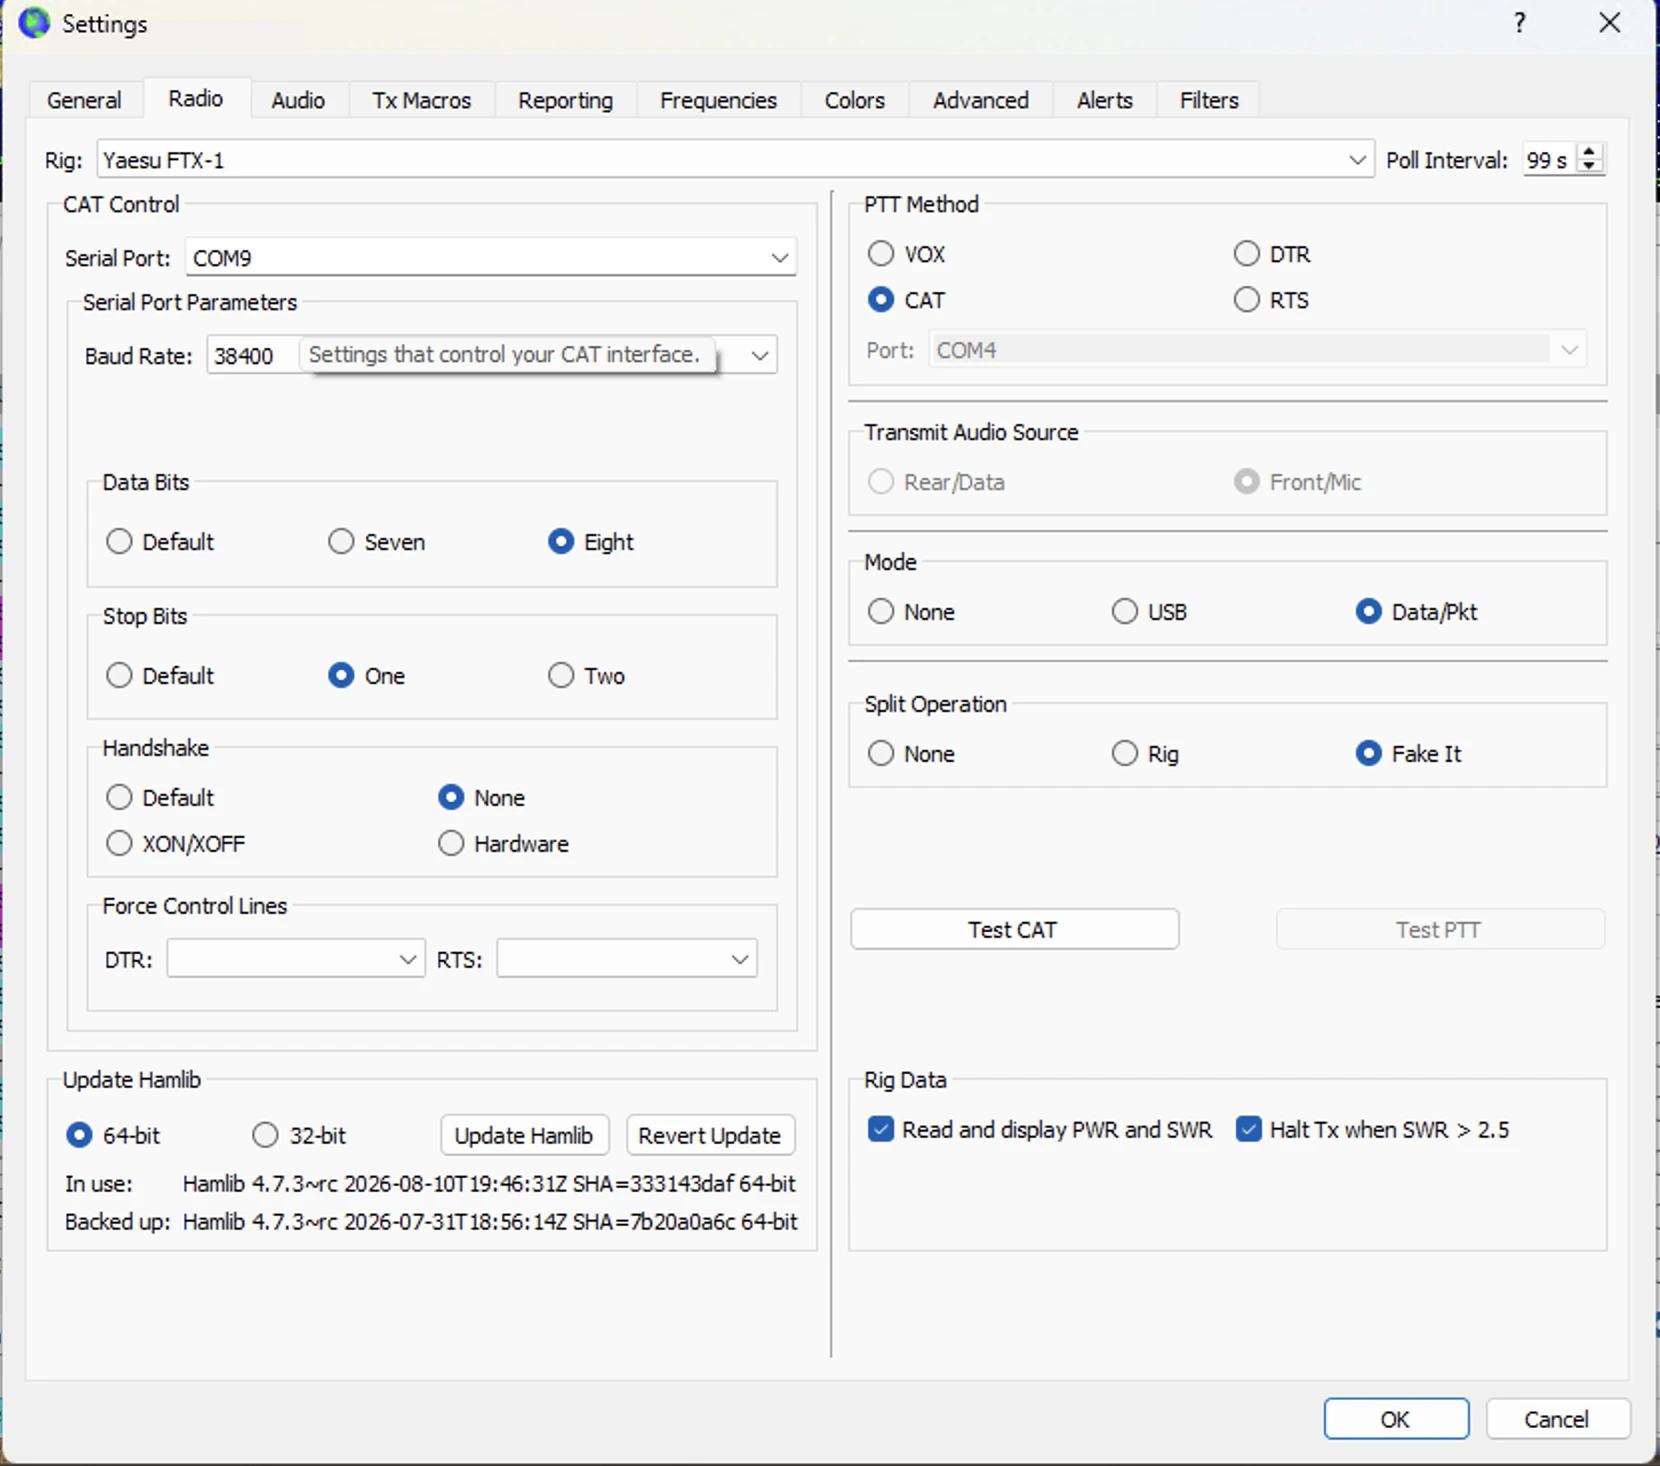Open the Frequencies tab
Screen dimensions: 1660x1466
718,100
